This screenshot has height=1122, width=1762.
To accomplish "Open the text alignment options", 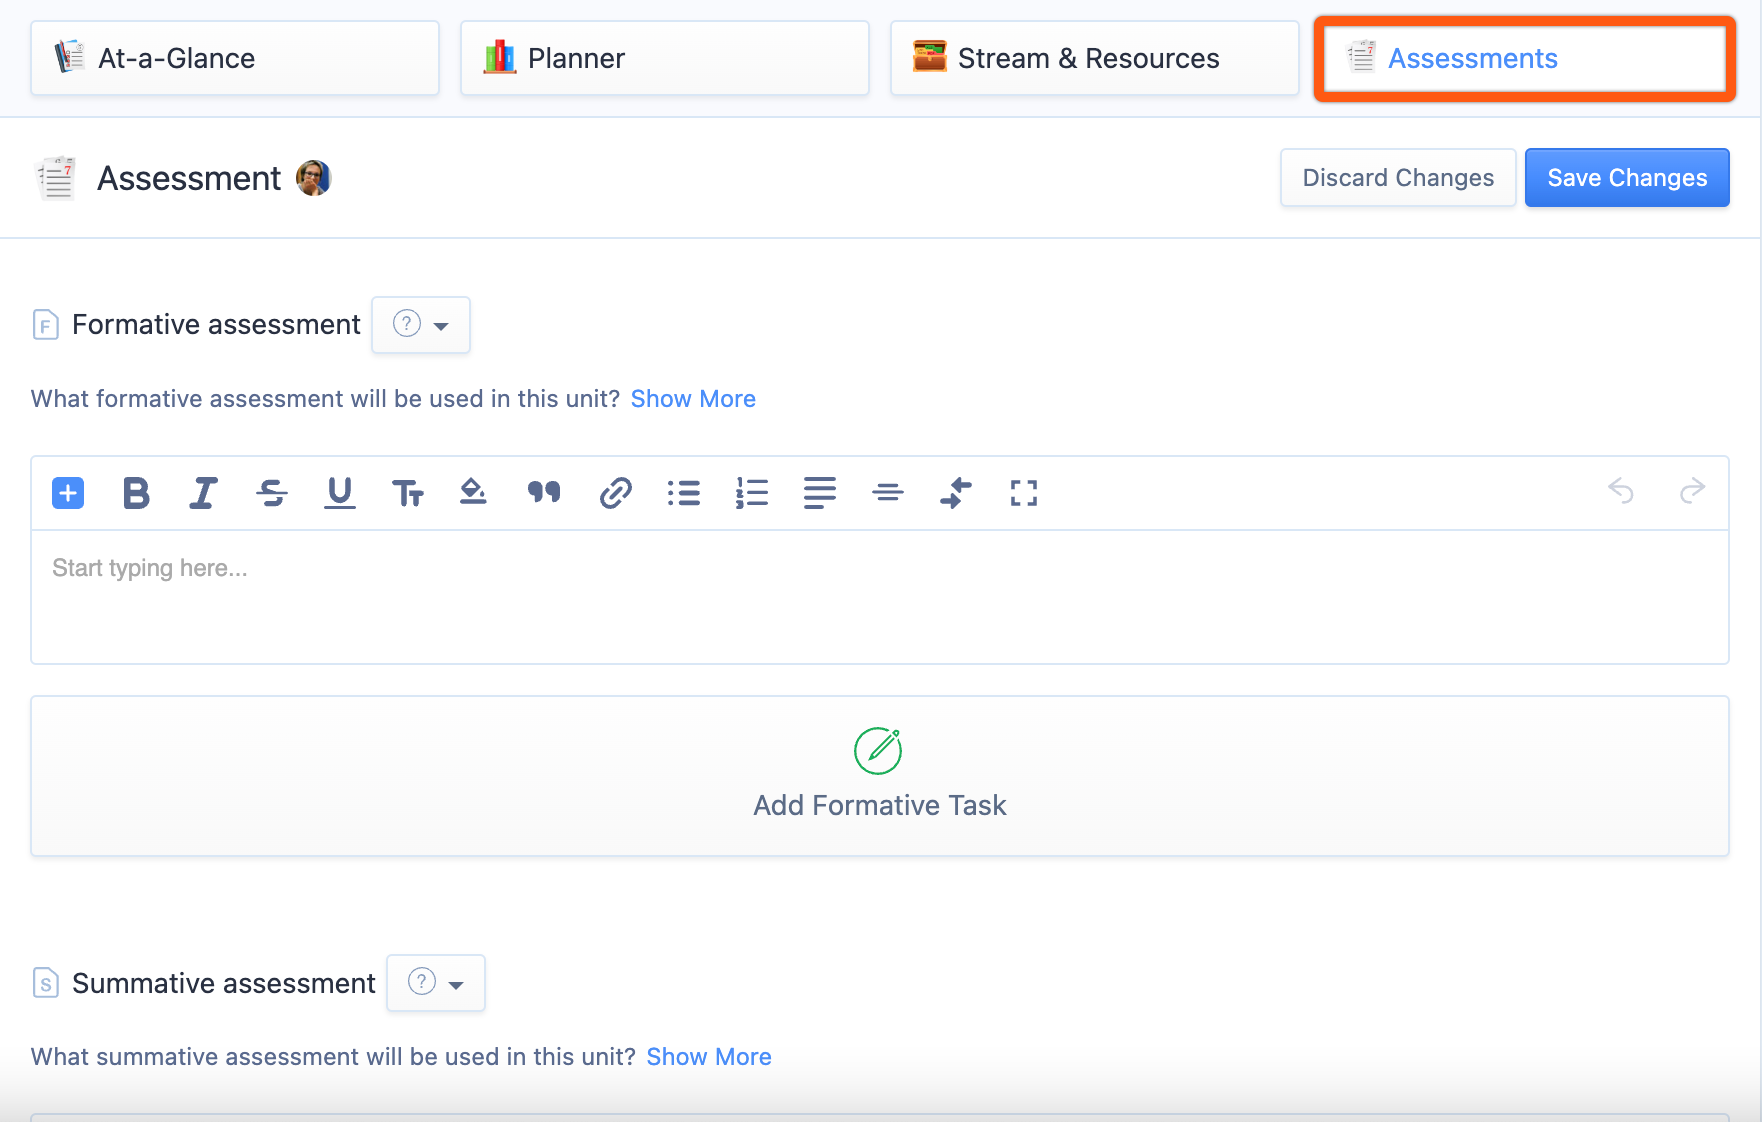I will click(x=820, y=493).
